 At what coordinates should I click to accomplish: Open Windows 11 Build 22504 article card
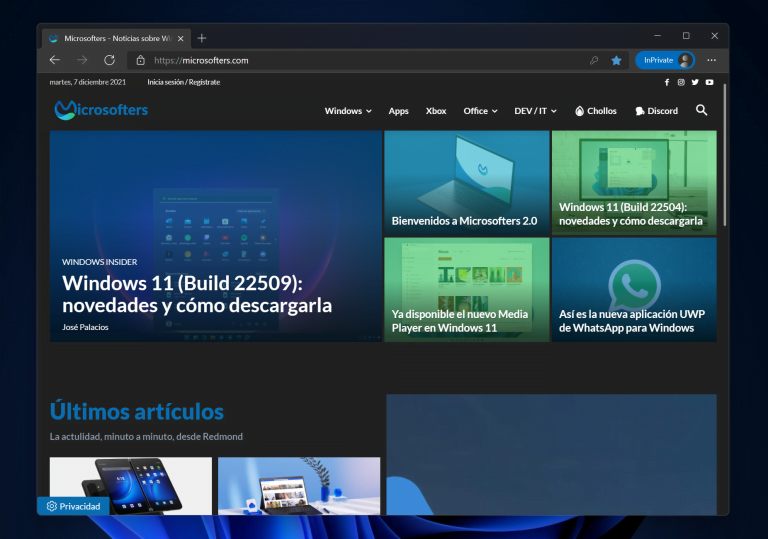coord(634,182)
